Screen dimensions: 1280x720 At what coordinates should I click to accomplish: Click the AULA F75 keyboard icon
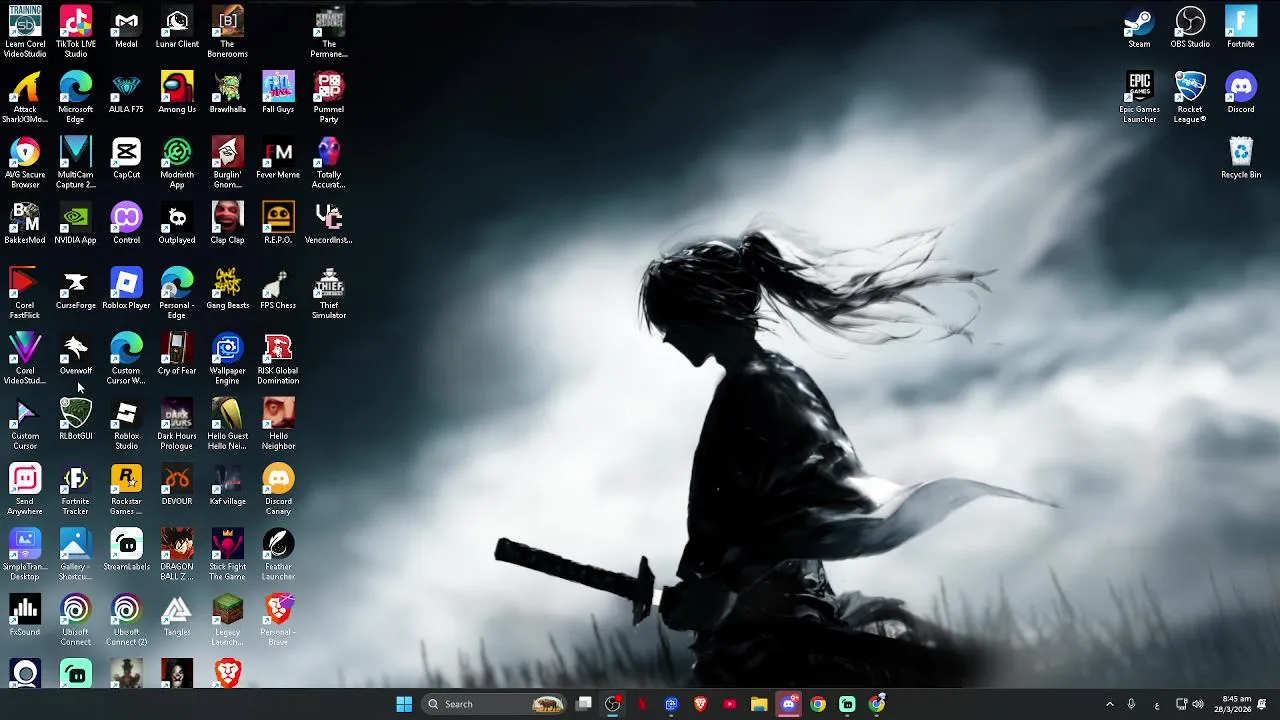coord(126,93)
